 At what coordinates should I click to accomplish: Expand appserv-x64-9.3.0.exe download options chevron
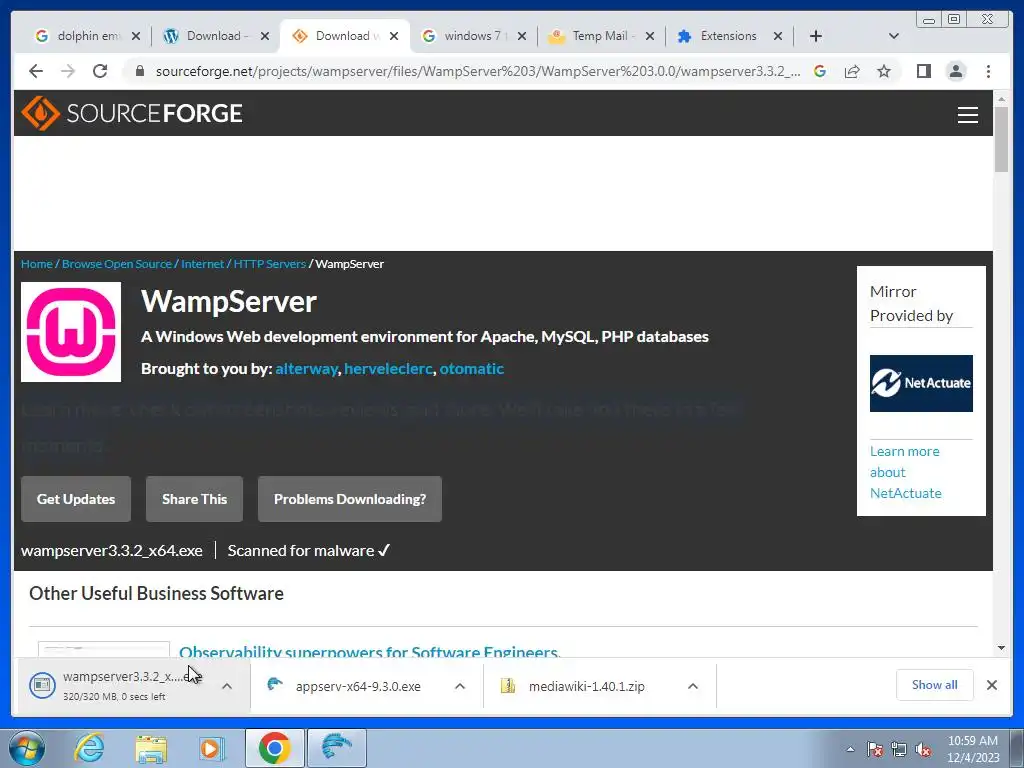coord(460,686)
